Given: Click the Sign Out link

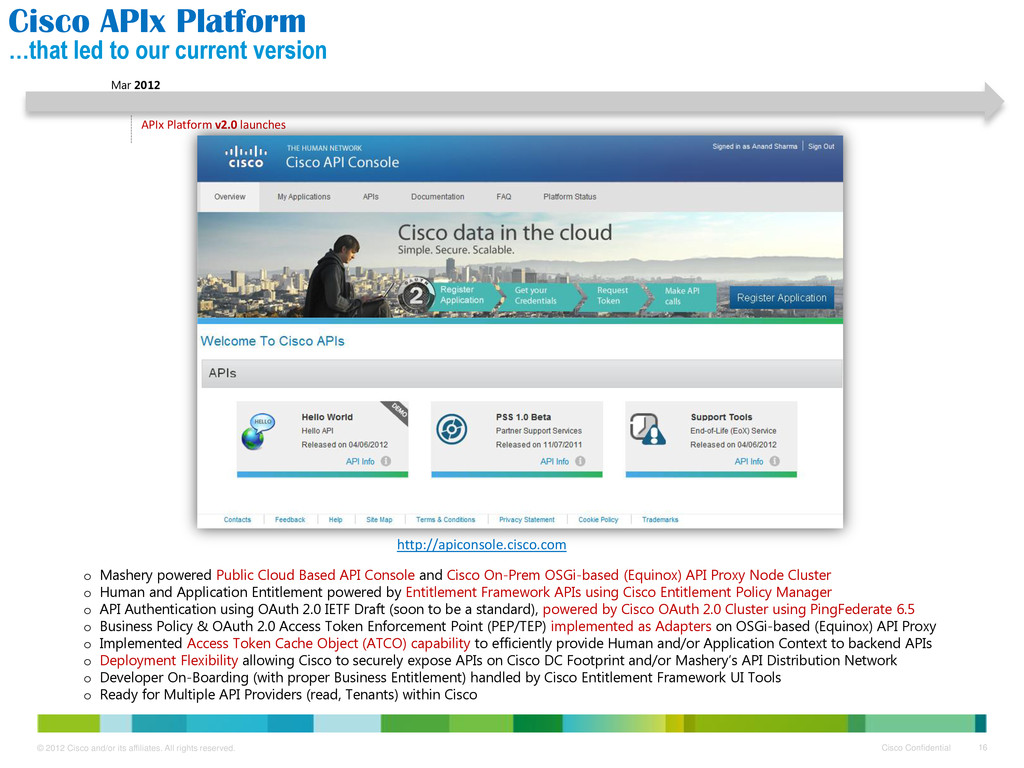Looking at the screenshot, I should click(821, 147).
